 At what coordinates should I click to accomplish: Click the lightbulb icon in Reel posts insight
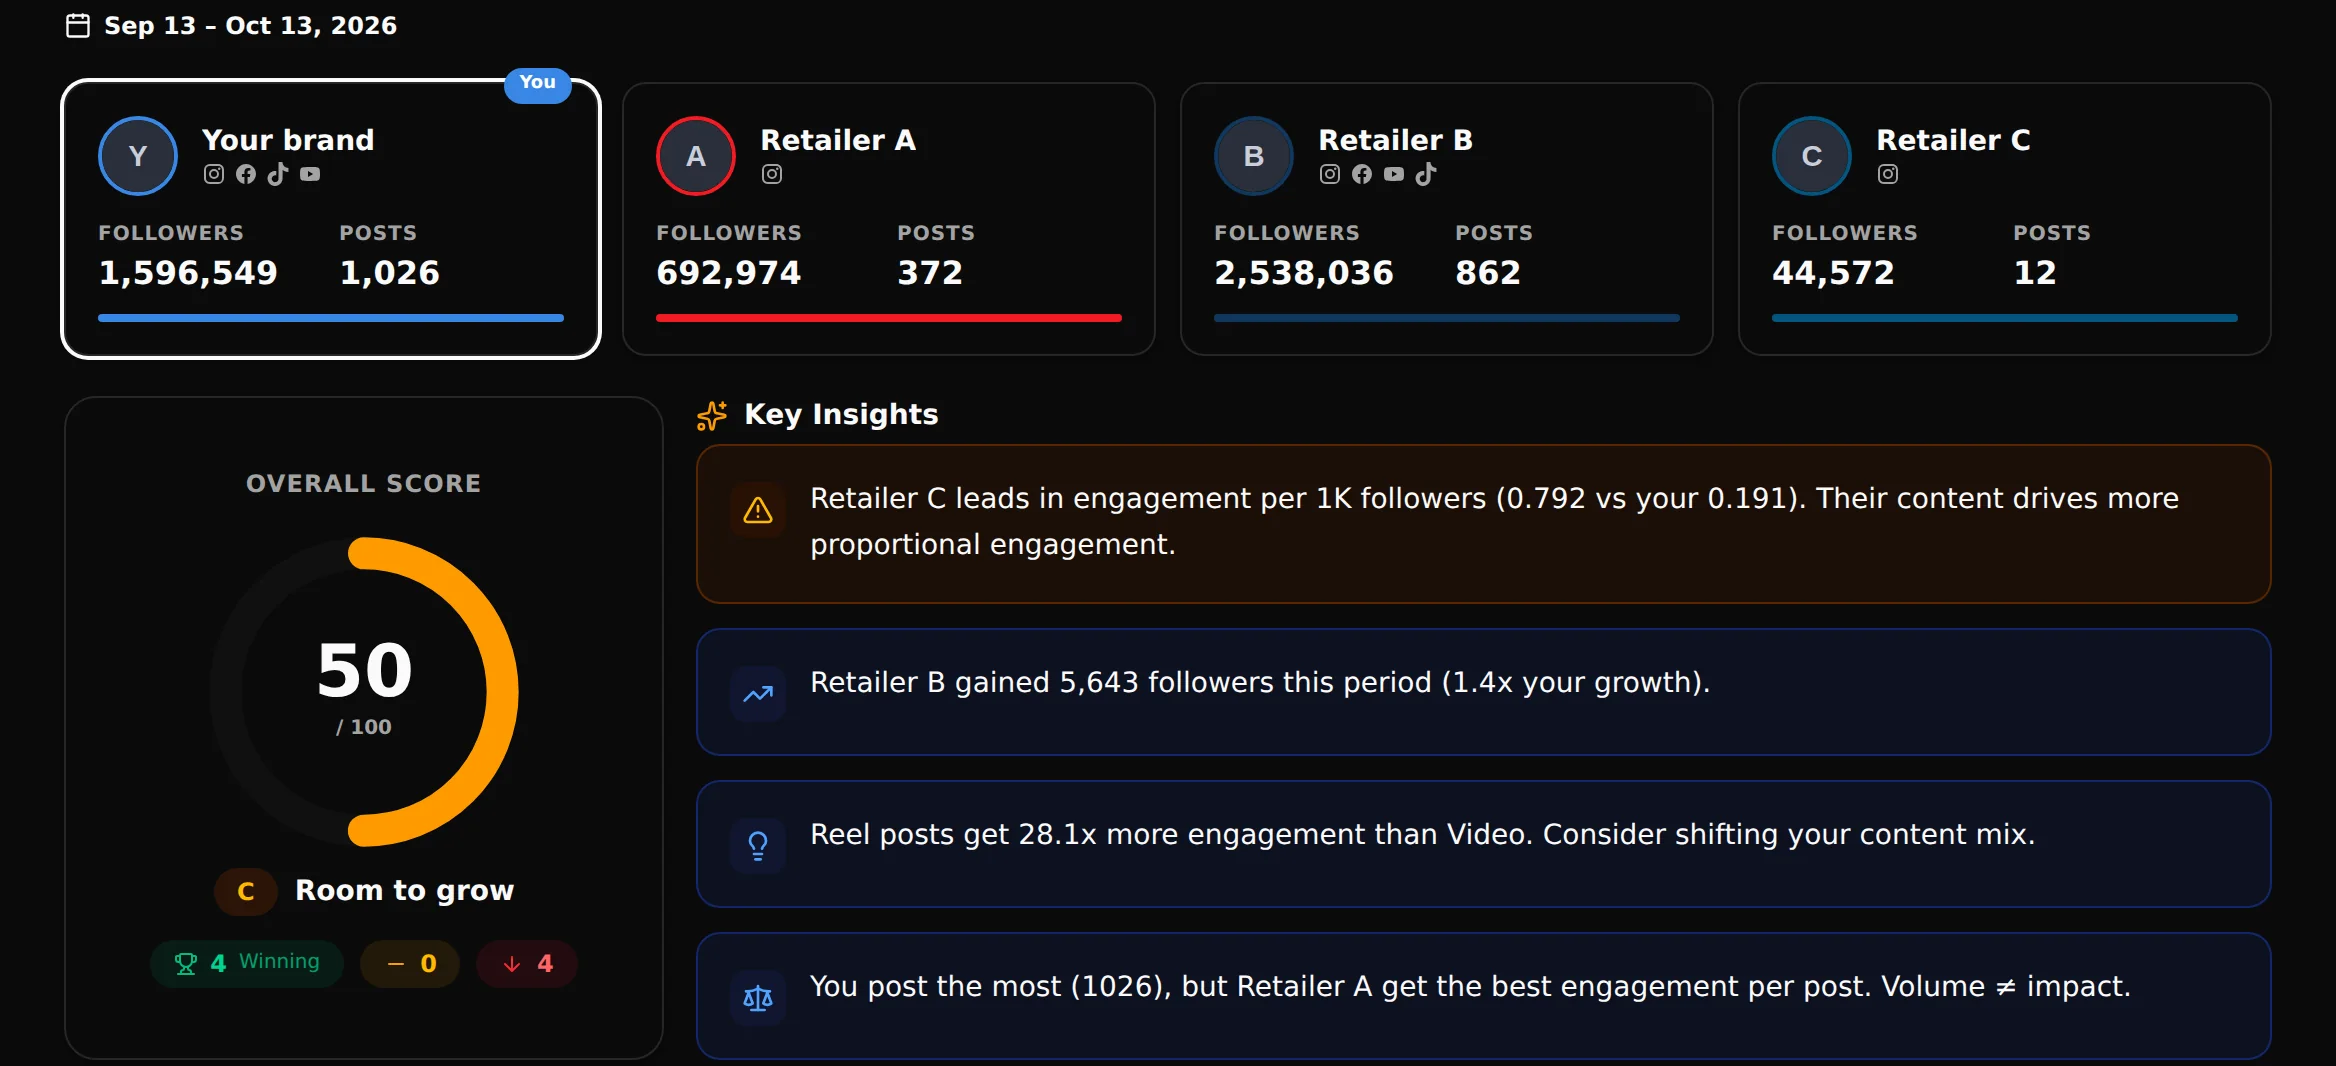tap(758, 846)
